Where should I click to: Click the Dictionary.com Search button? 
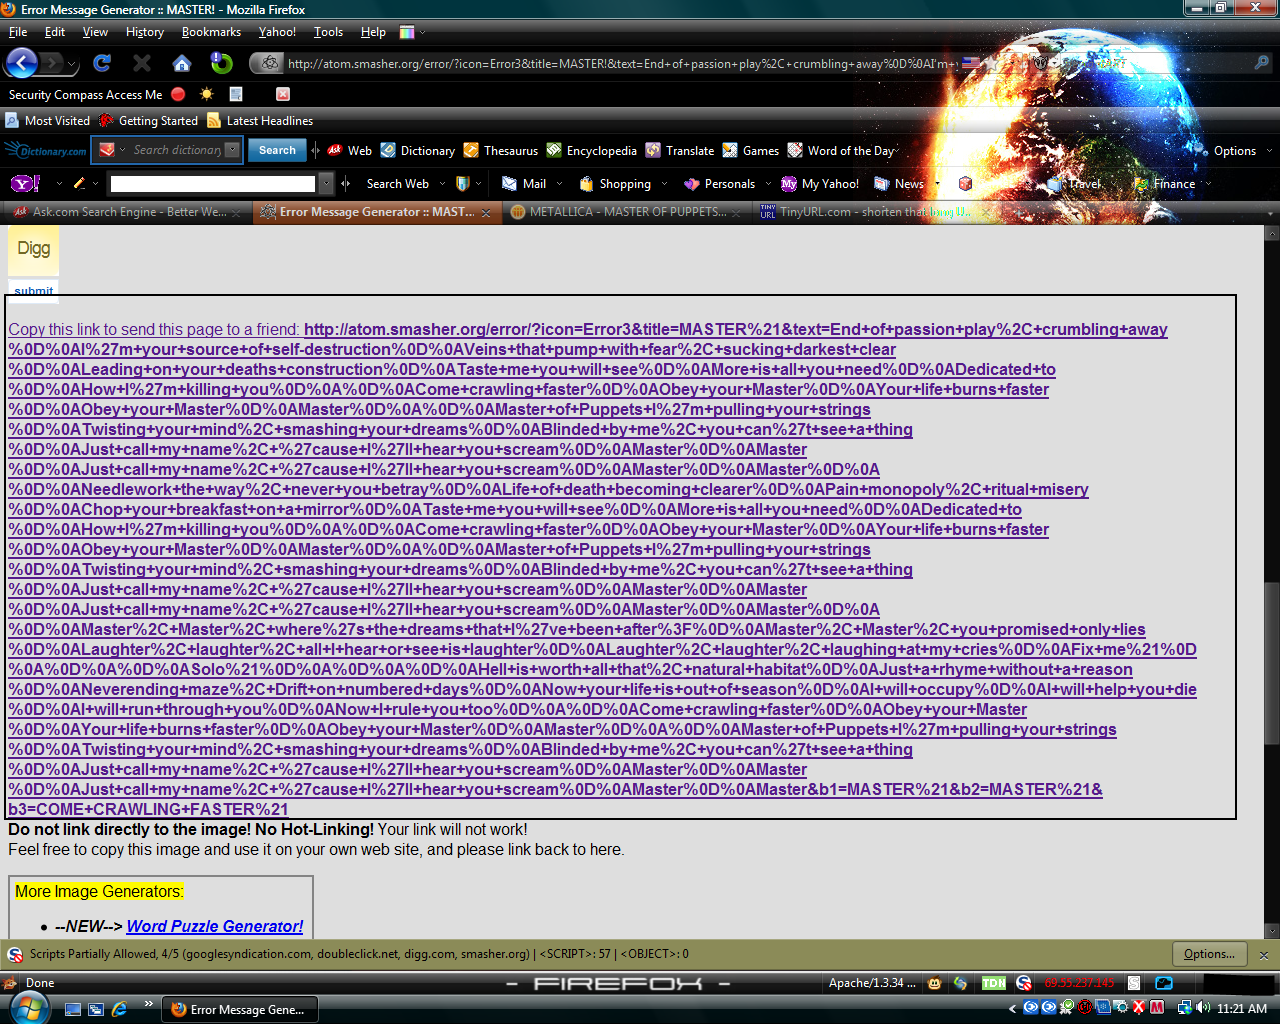[277, 150]
